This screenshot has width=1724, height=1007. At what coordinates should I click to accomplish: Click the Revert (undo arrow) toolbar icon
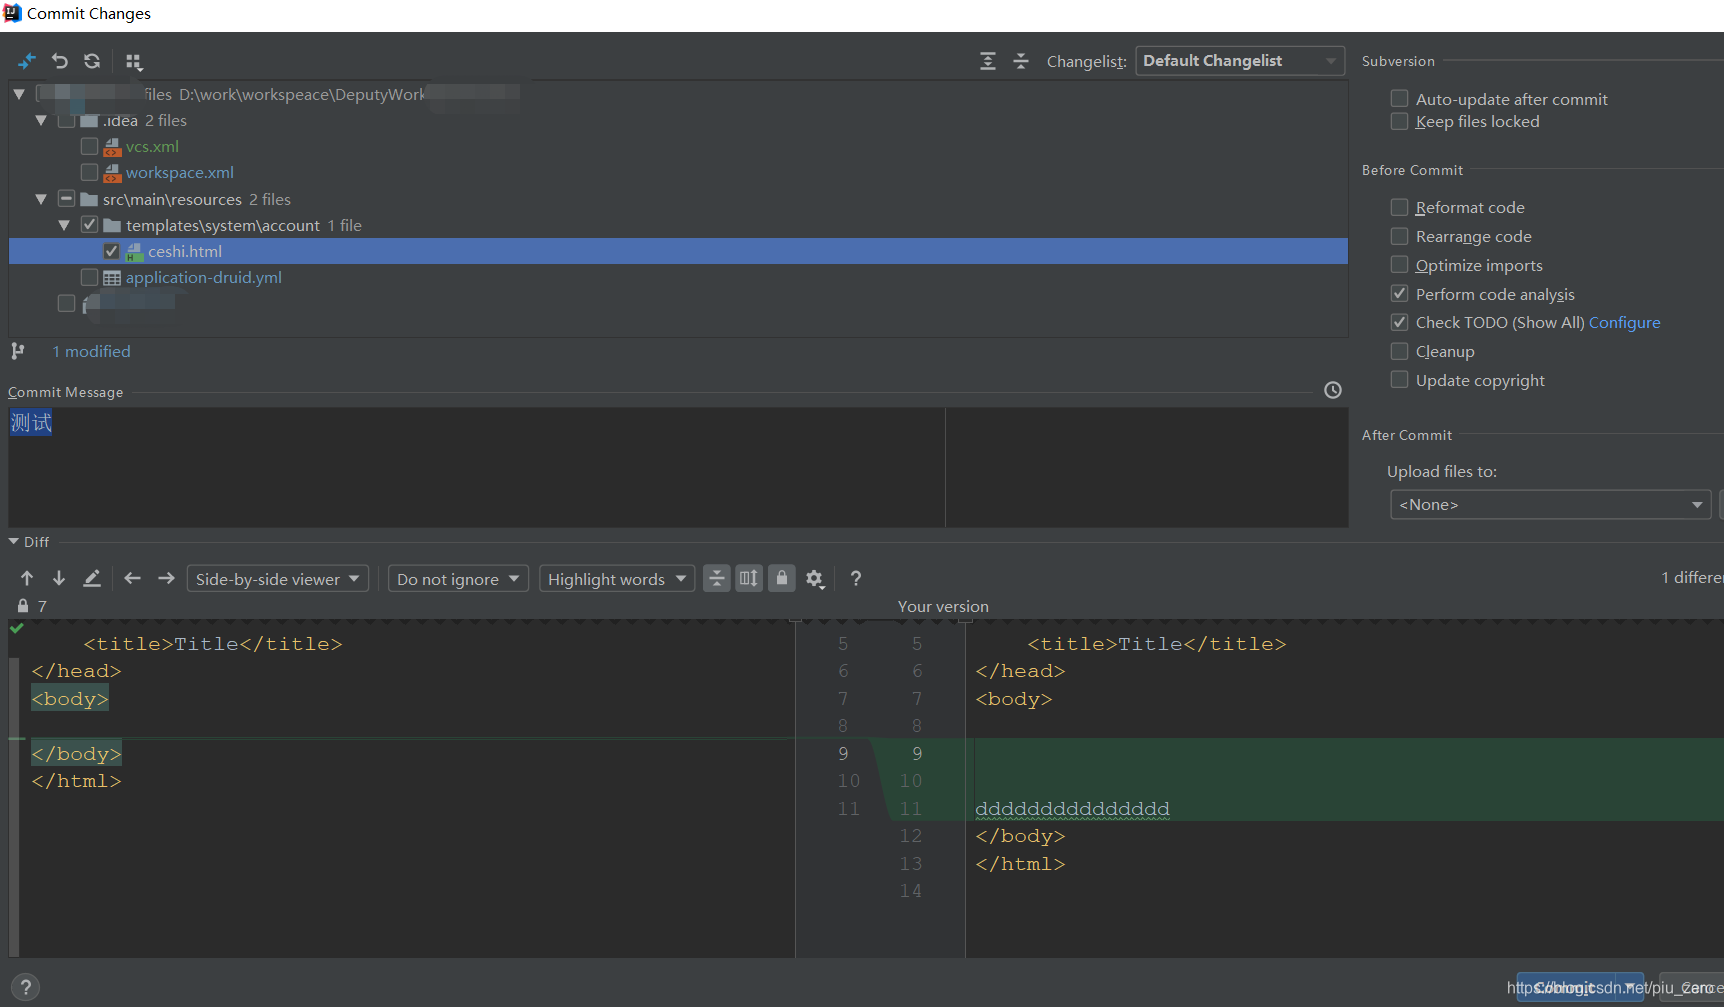pos(60,61)
